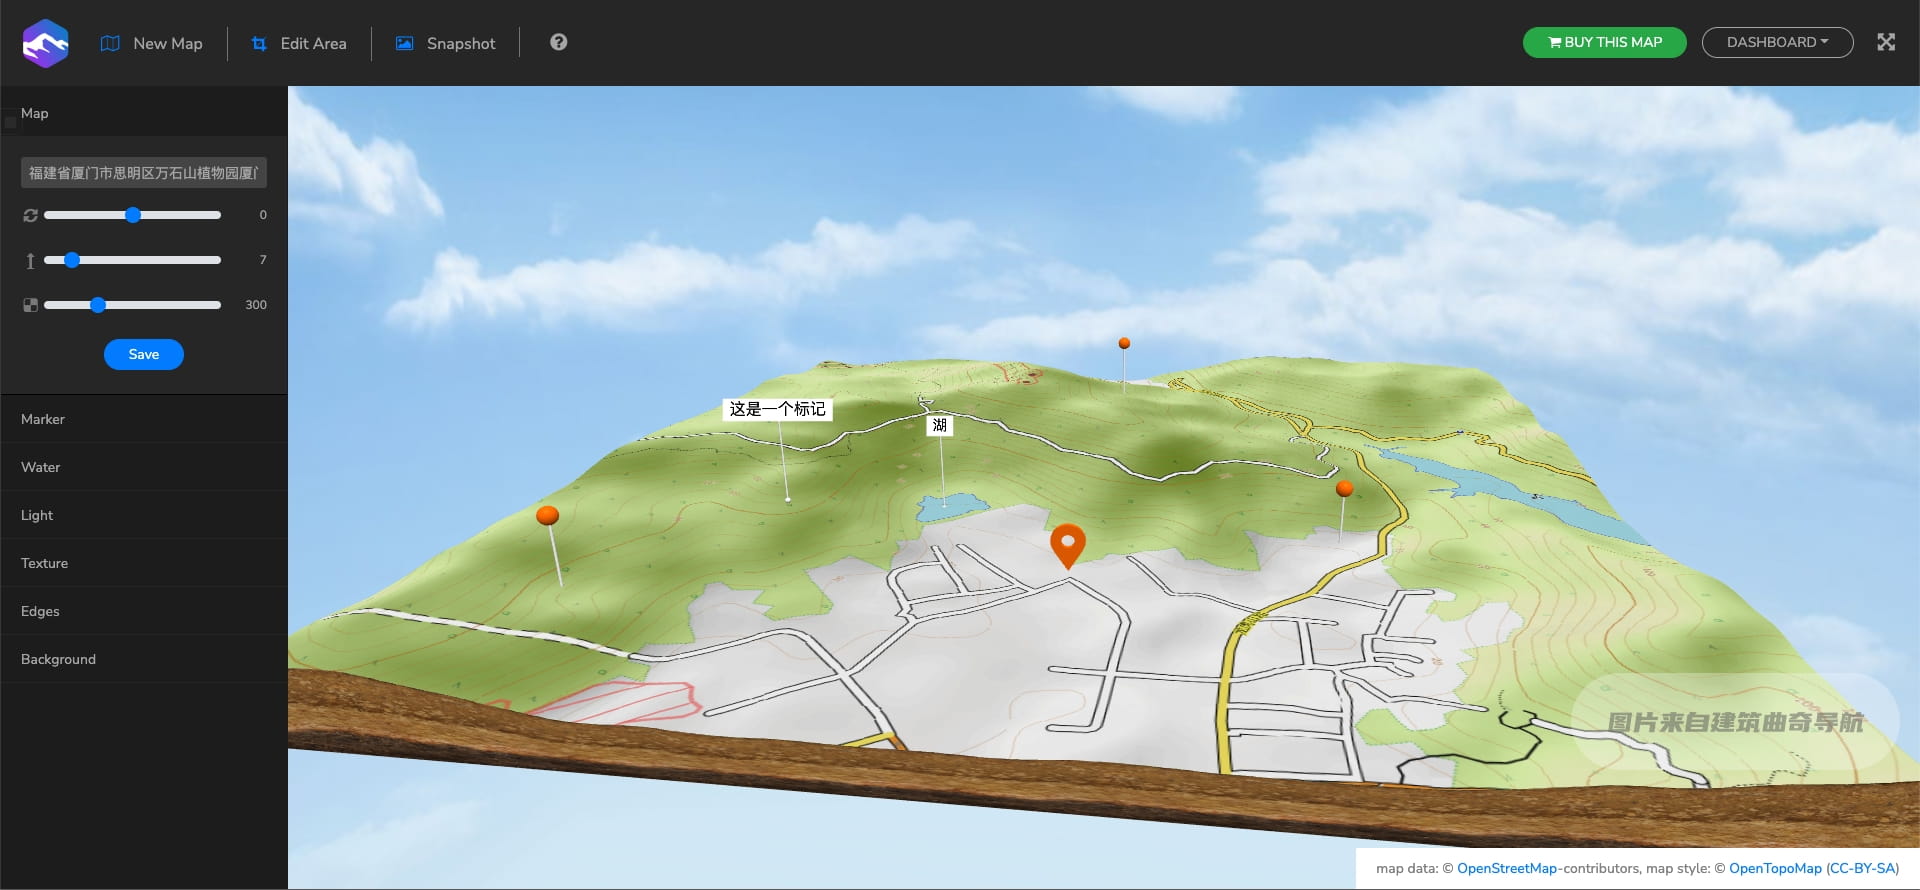Screen dimensions: 1920x890
Task: Expand the Light section
Action: (x=144, y=515)
